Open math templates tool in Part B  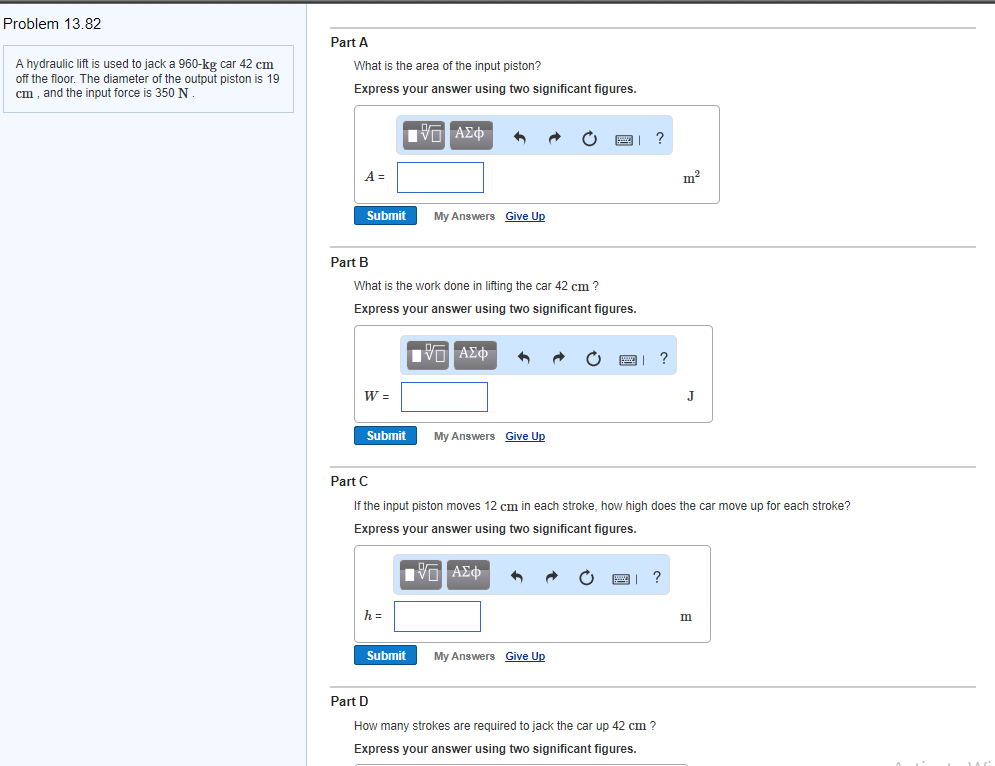(x=428, y=355)
